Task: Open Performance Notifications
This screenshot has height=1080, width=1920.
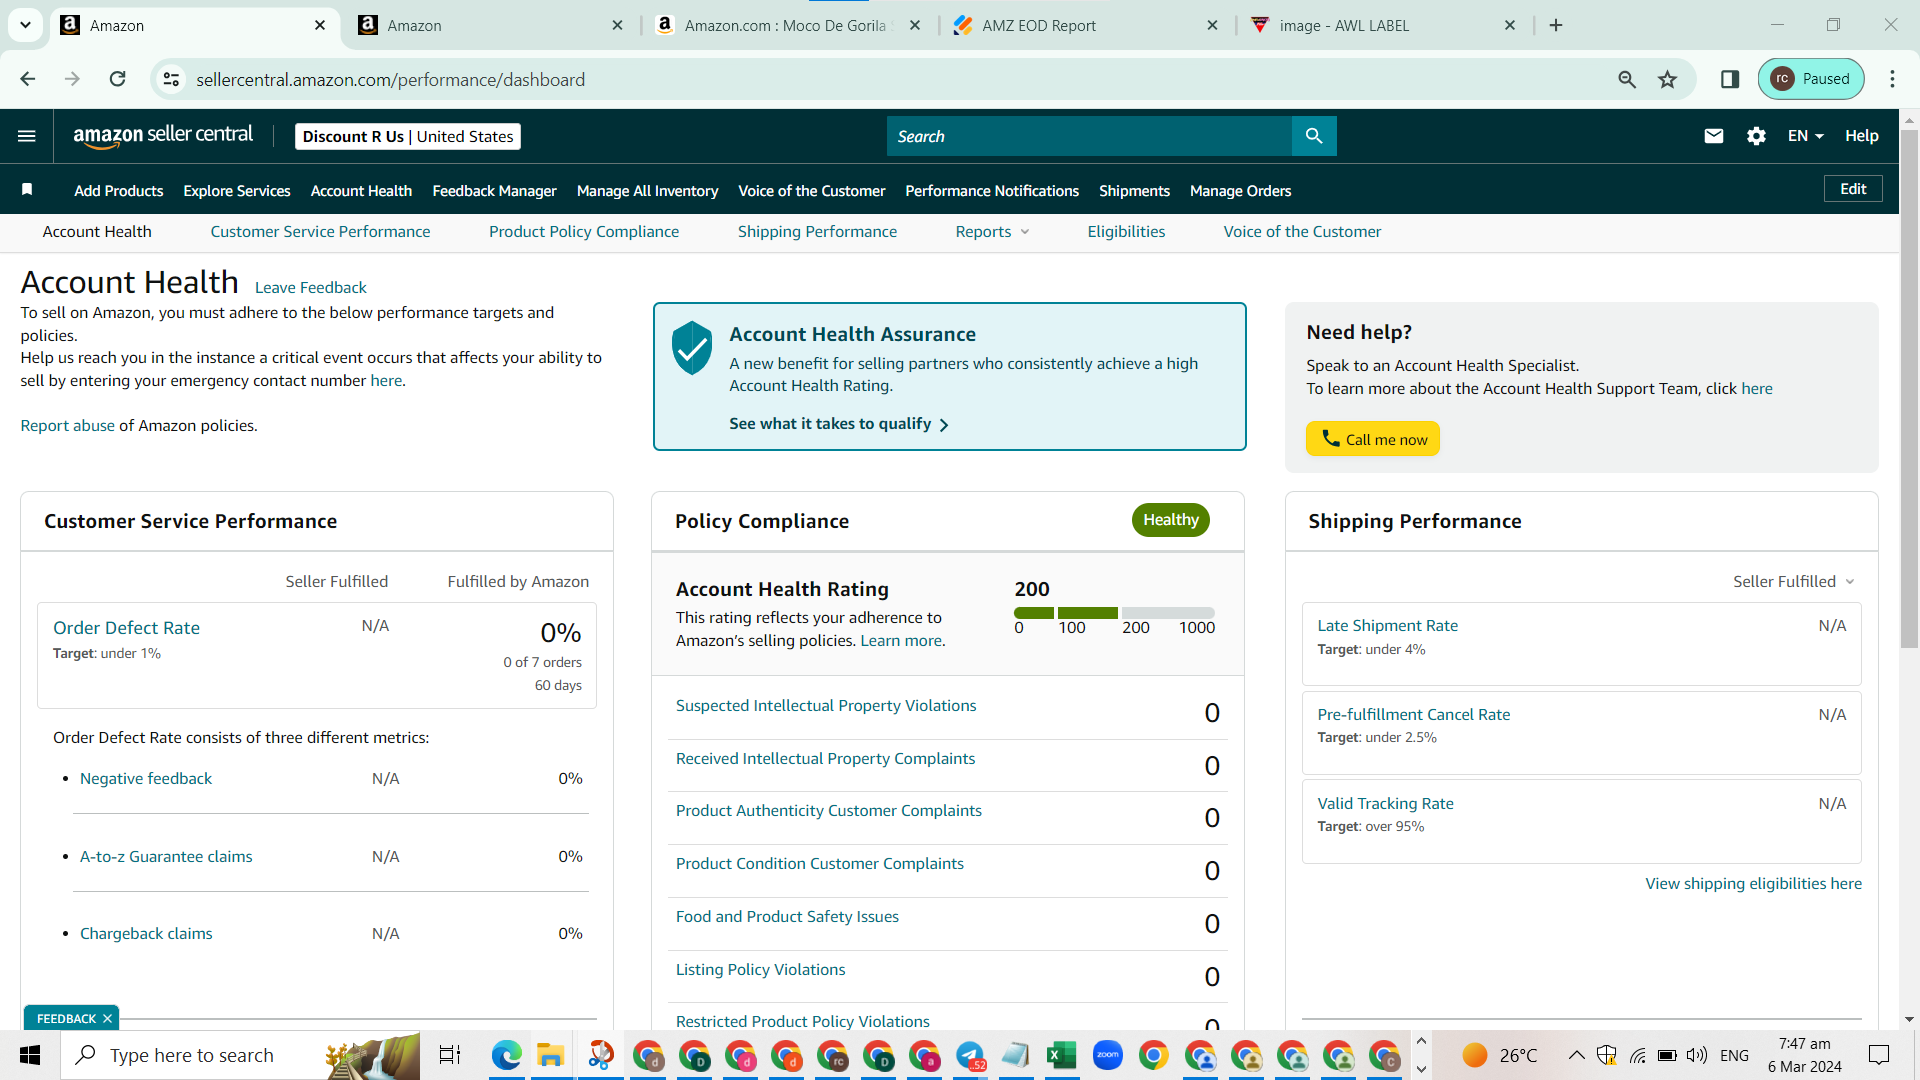Action: click(x=992, y=190)
